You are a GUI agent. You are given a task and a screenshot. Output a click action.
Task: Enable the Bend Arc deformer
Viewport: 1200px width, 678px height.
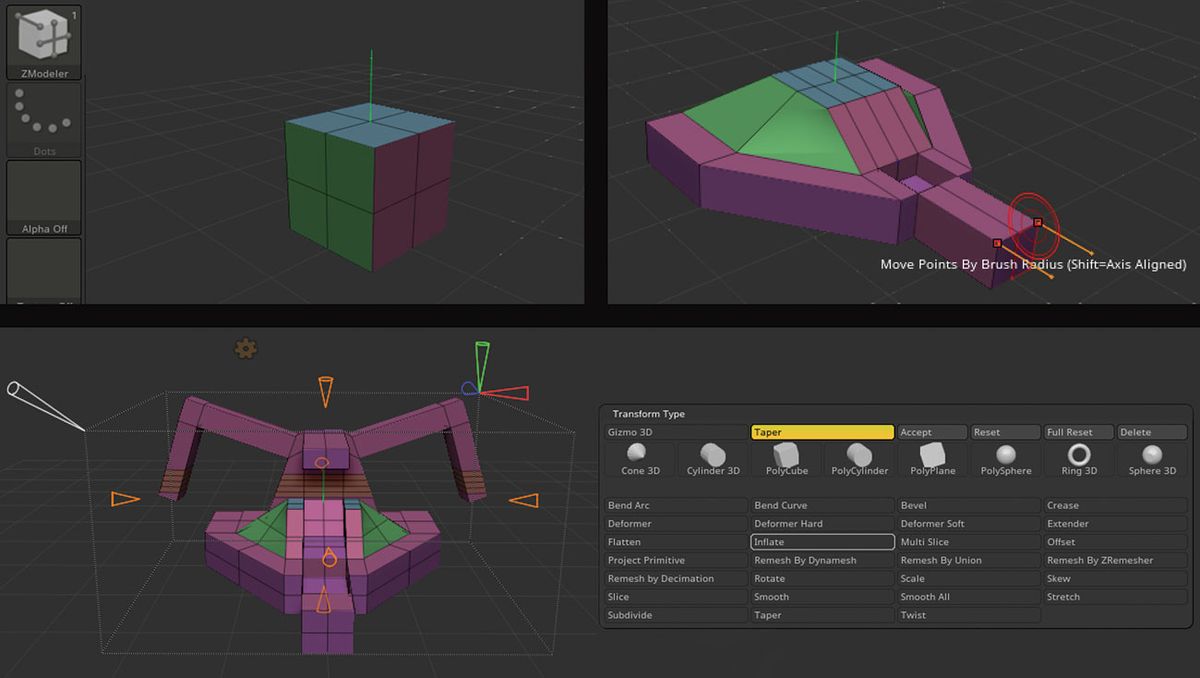[x=674, y=505]
